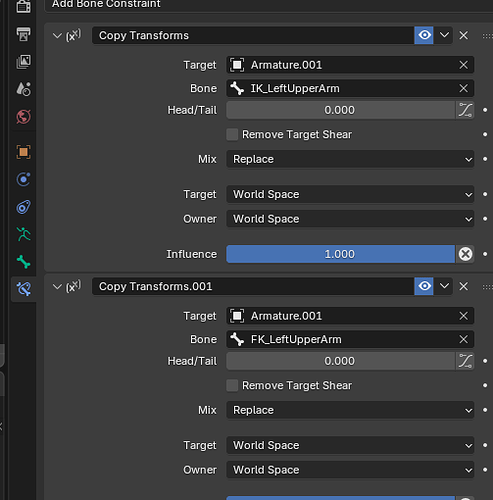Animate Influence property dot in Copy Transforms
The height and width of the screenshot is (500, 493).
pos(485,254)
